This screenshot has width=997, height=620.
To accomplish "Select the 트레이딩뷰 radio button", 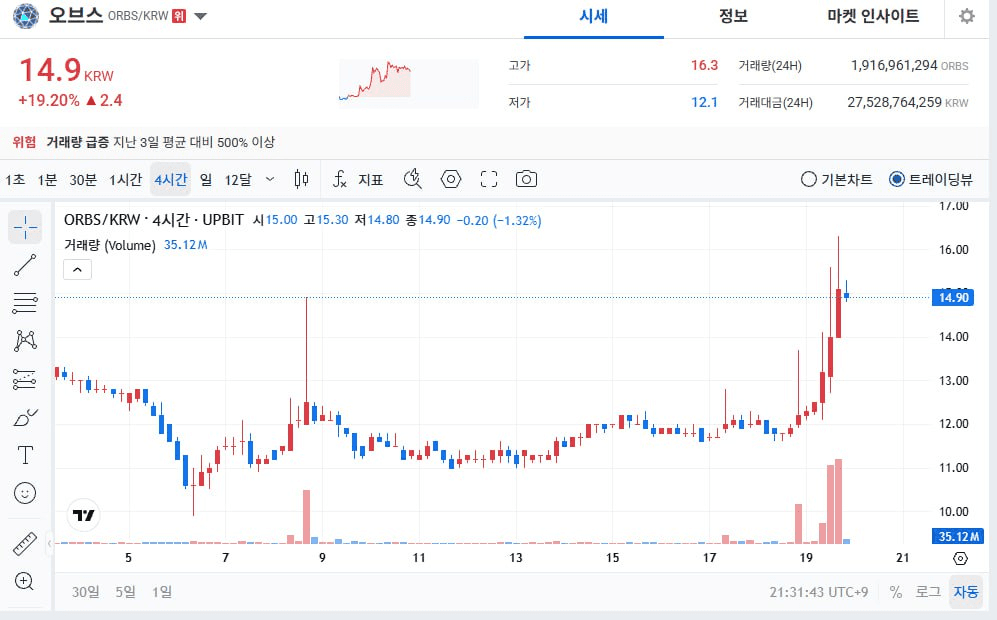I will click(x=897, y=180).
